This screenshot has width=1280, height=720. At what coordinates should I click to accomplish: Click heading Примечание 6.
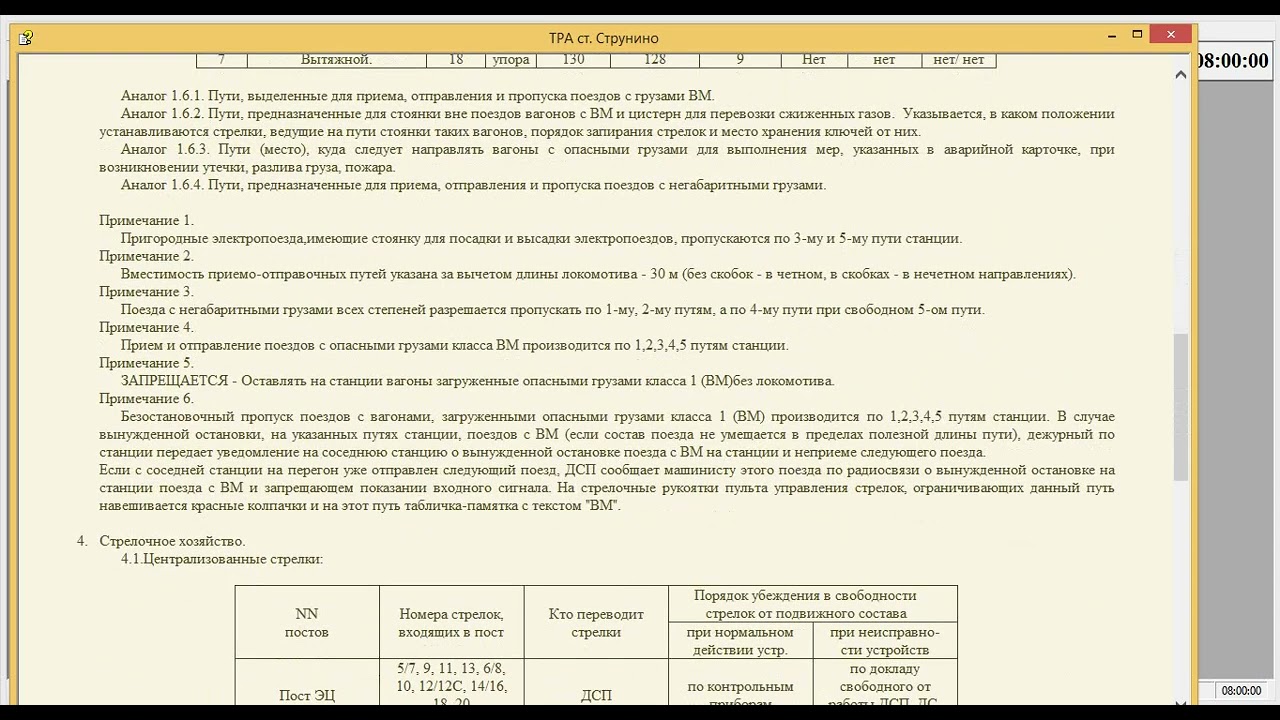146,398
